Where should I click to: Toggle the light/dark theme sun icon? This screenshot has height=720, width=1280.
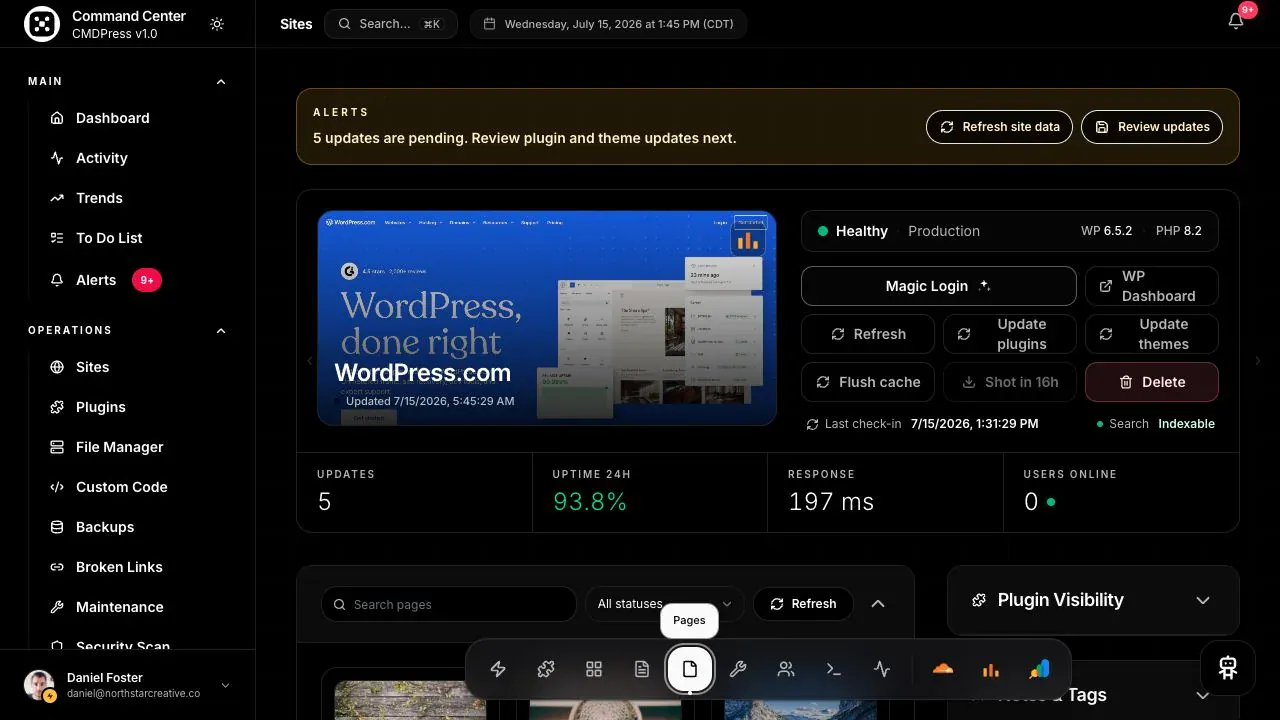pyautogui.click(x=217, y=24)
